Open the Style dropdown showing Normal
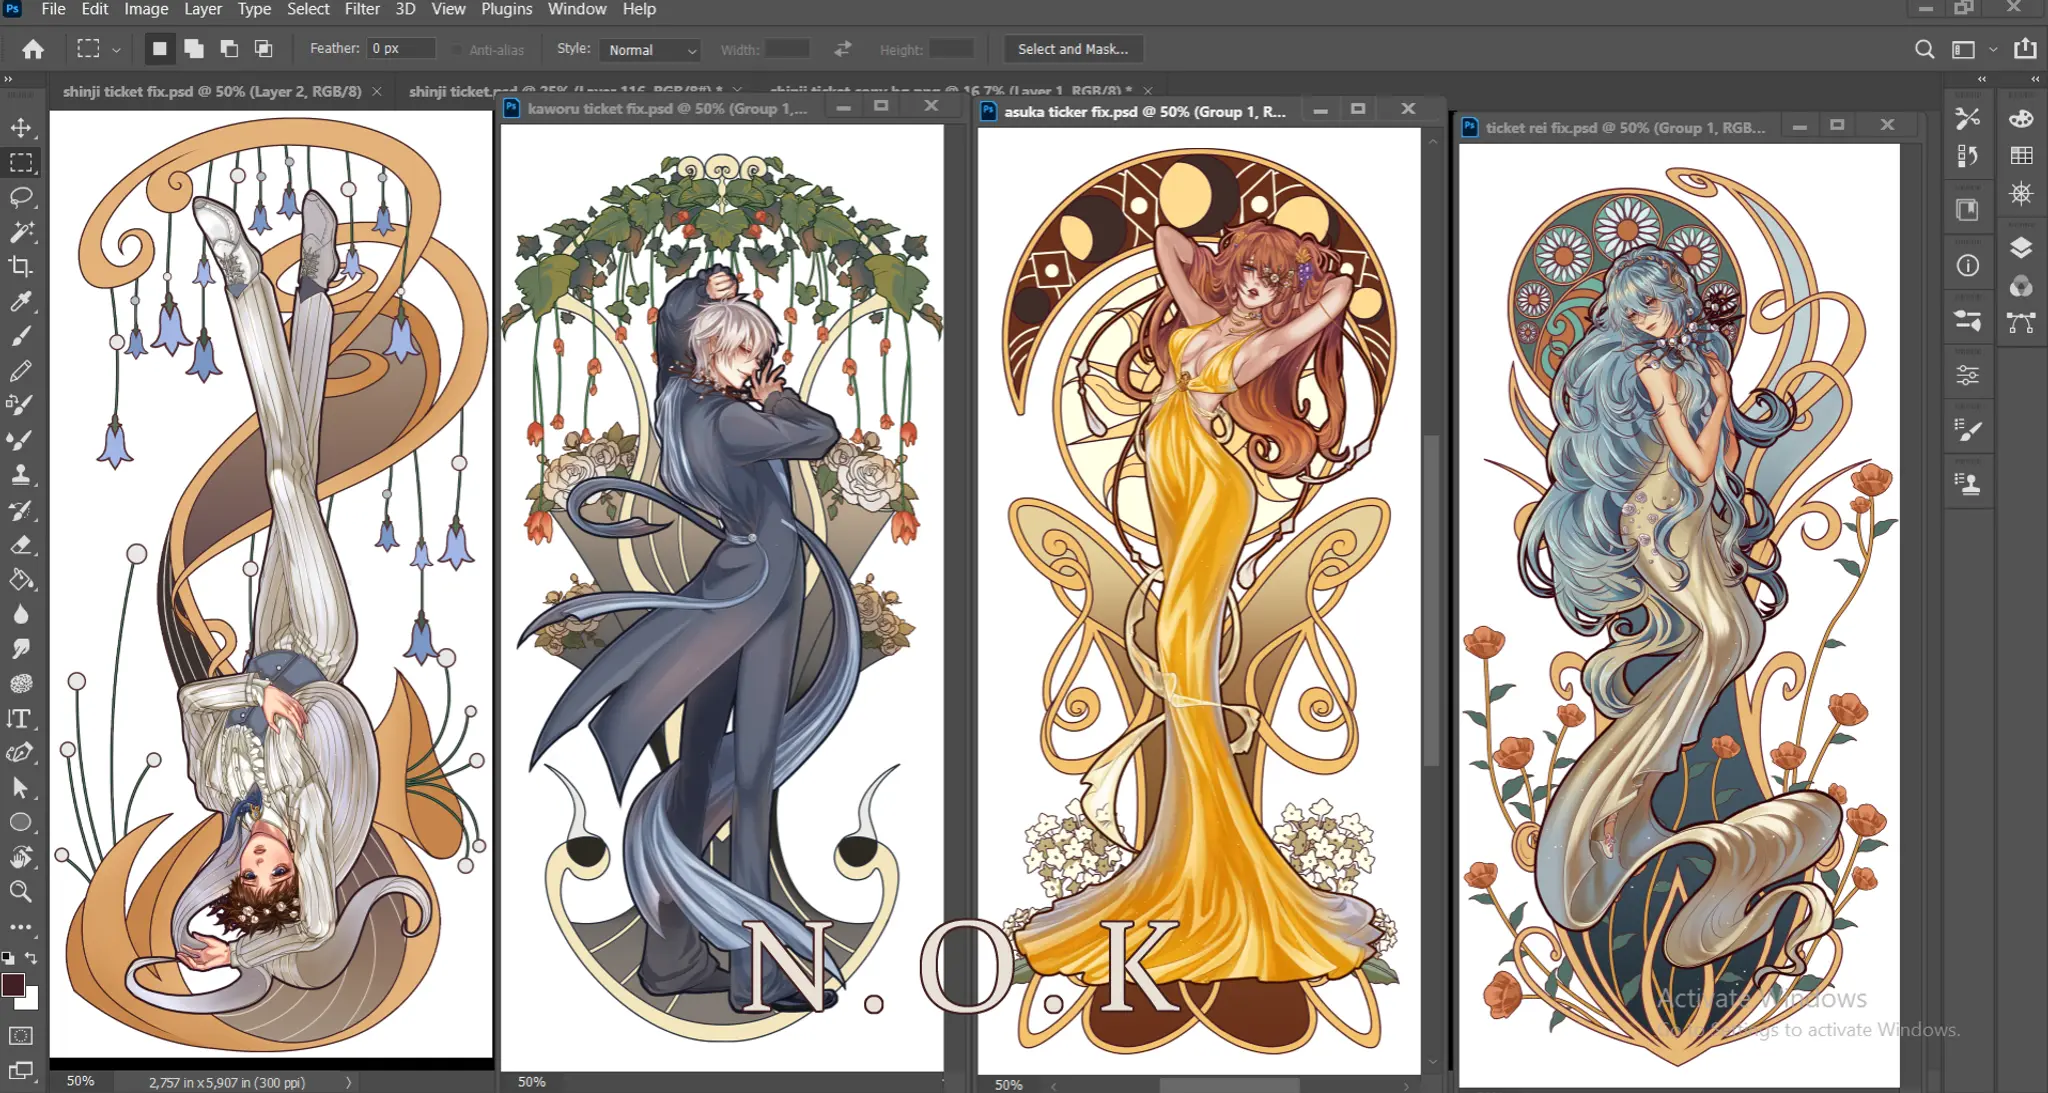Screen dimensions: 2048x1093 click(x=650, y=50)
